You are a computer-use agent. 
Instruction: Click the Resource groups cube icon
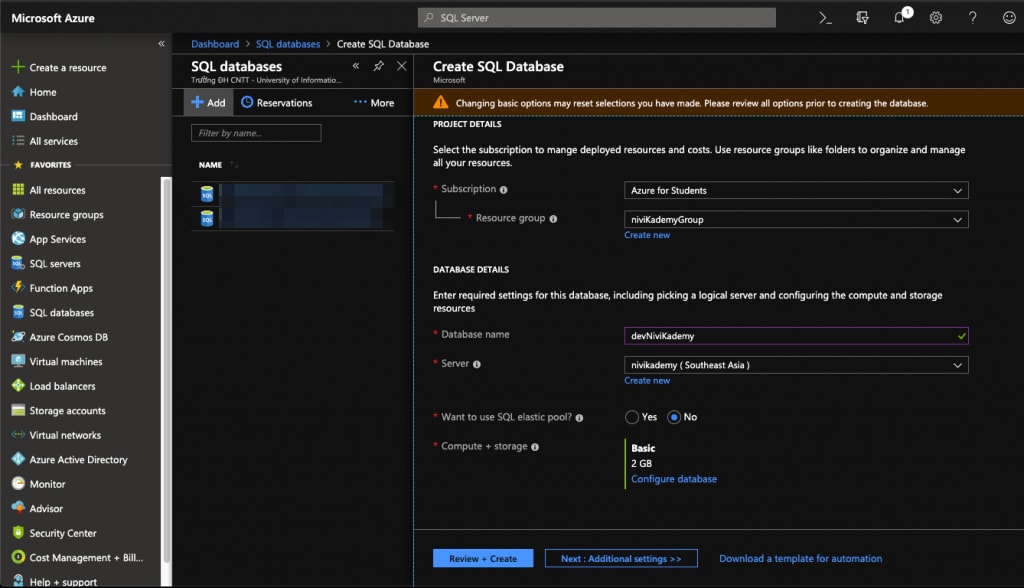pyautogui.click(x=18, y=214)
